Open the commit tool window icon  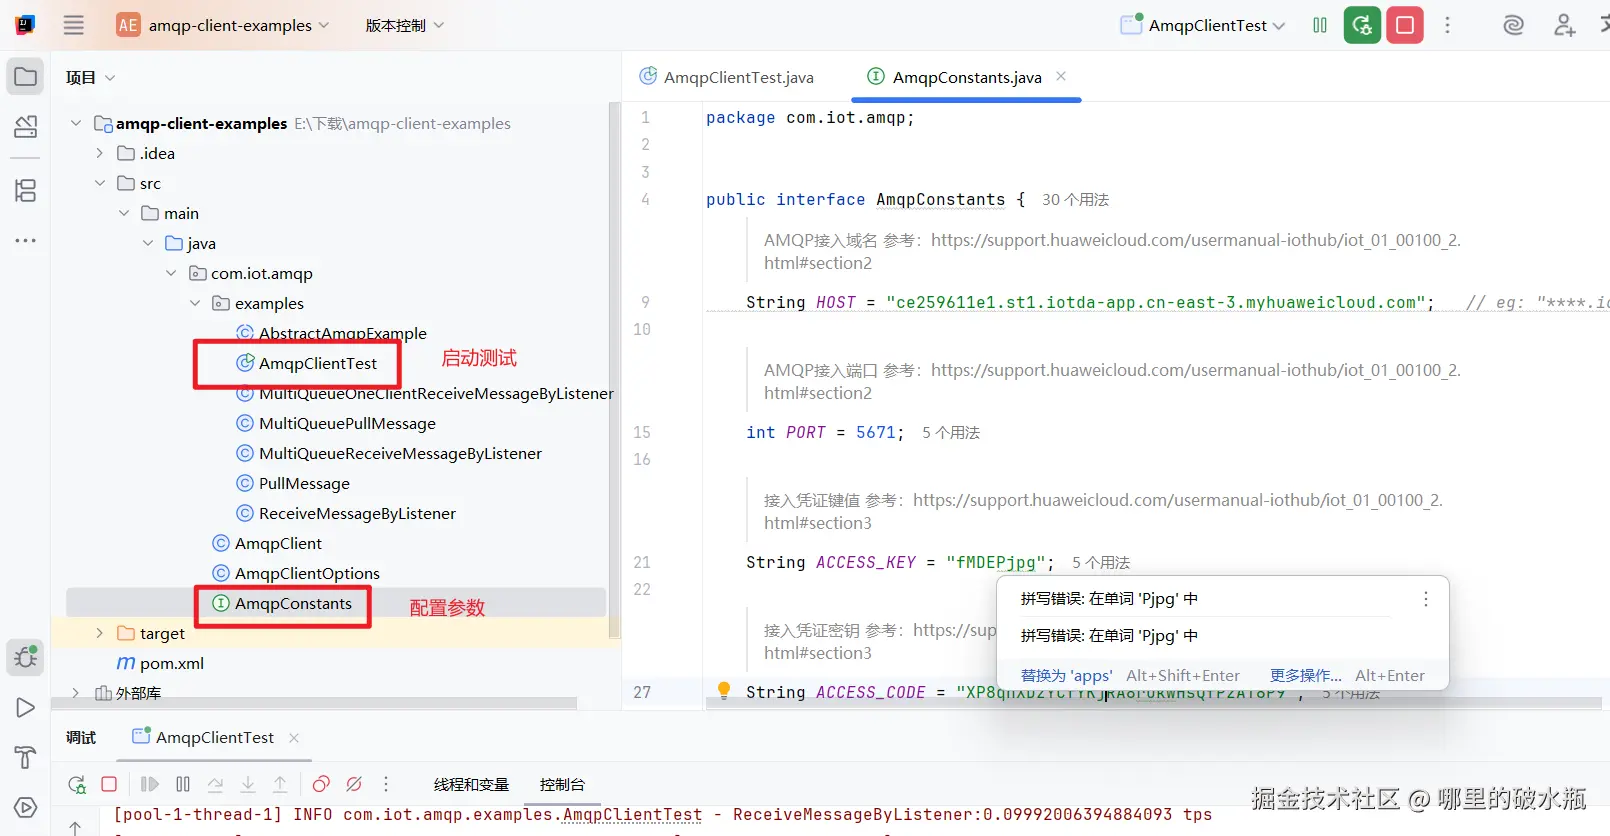click(x=26, y=126)
